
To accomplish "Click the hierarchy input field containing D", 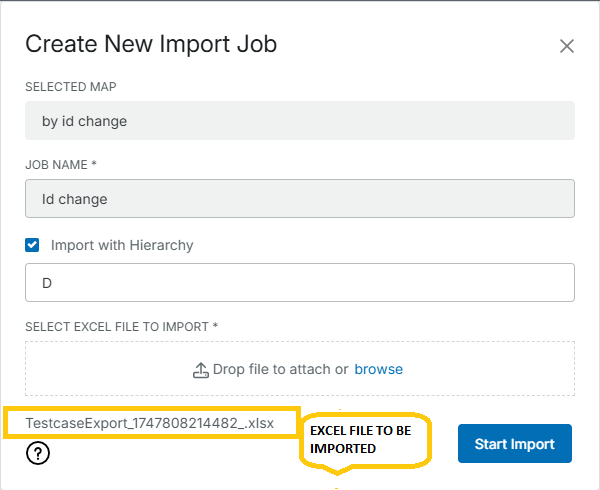I will point(299,283).
